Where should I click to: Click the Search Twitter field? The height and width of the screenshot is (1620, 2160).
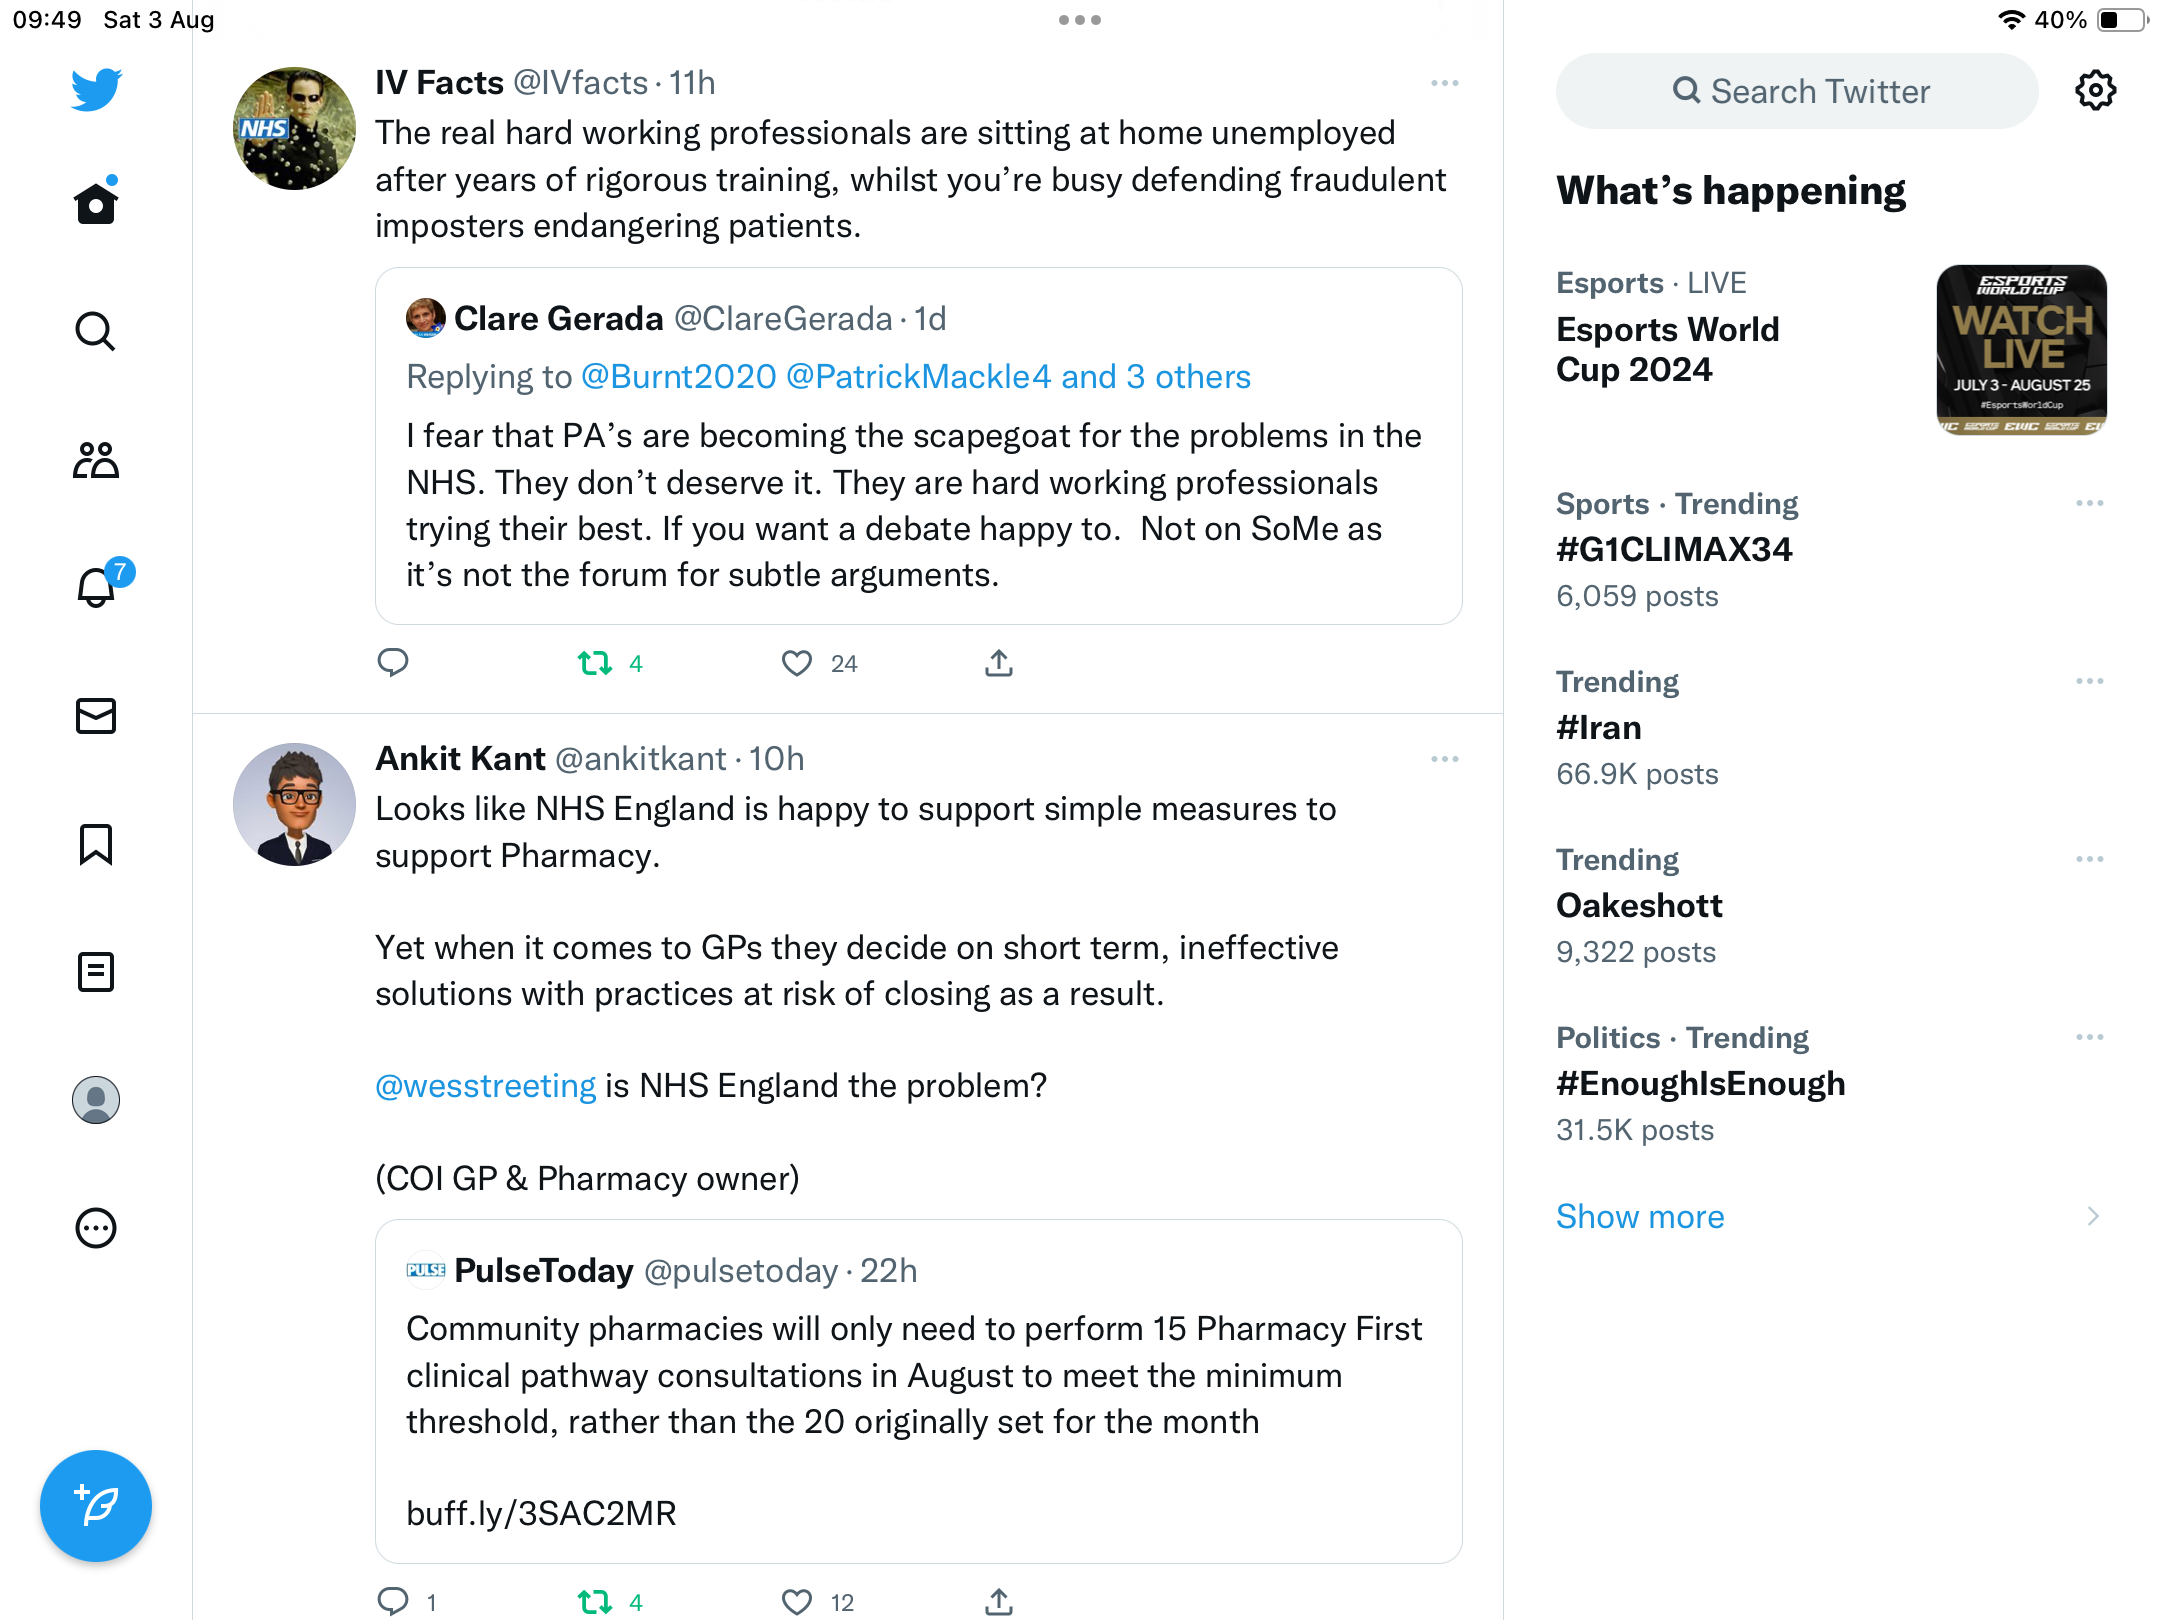click(1797, 91)
